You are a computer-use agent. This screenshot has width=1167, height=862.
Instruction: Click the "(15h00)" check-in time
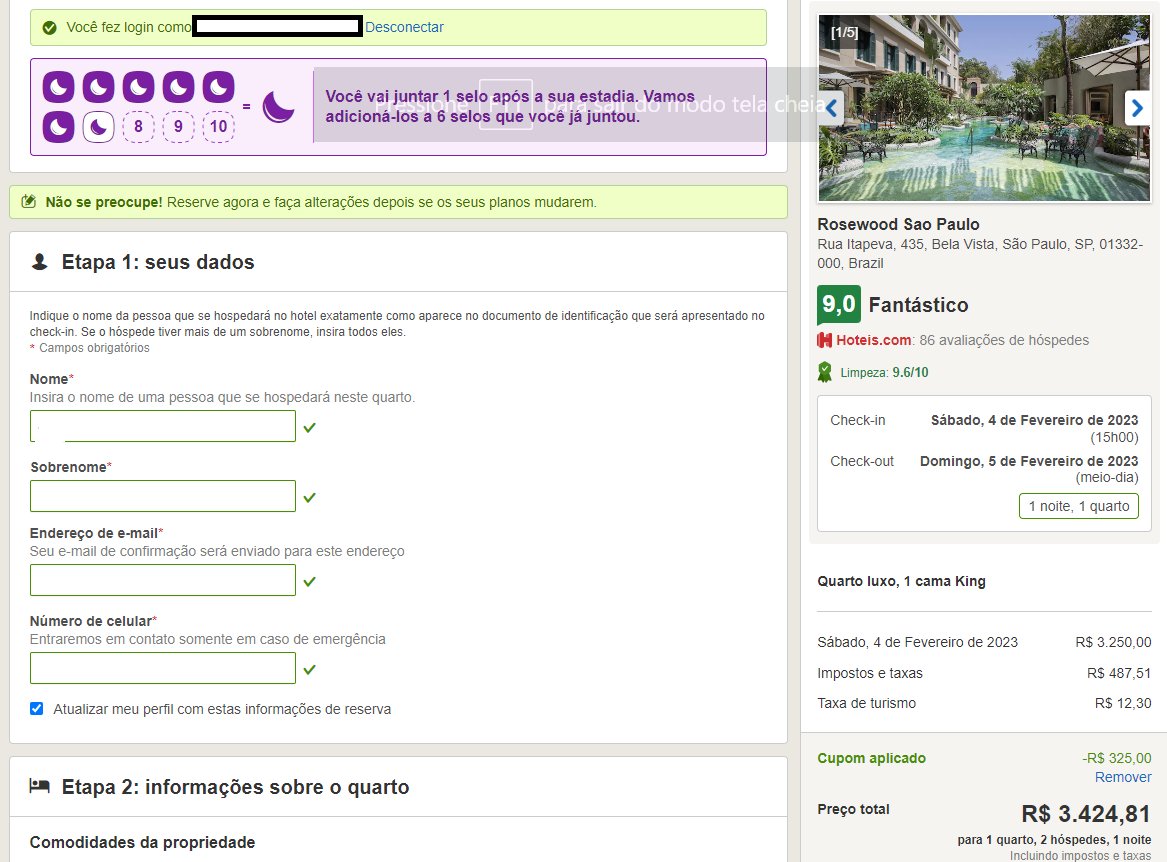click(1114, 437)
